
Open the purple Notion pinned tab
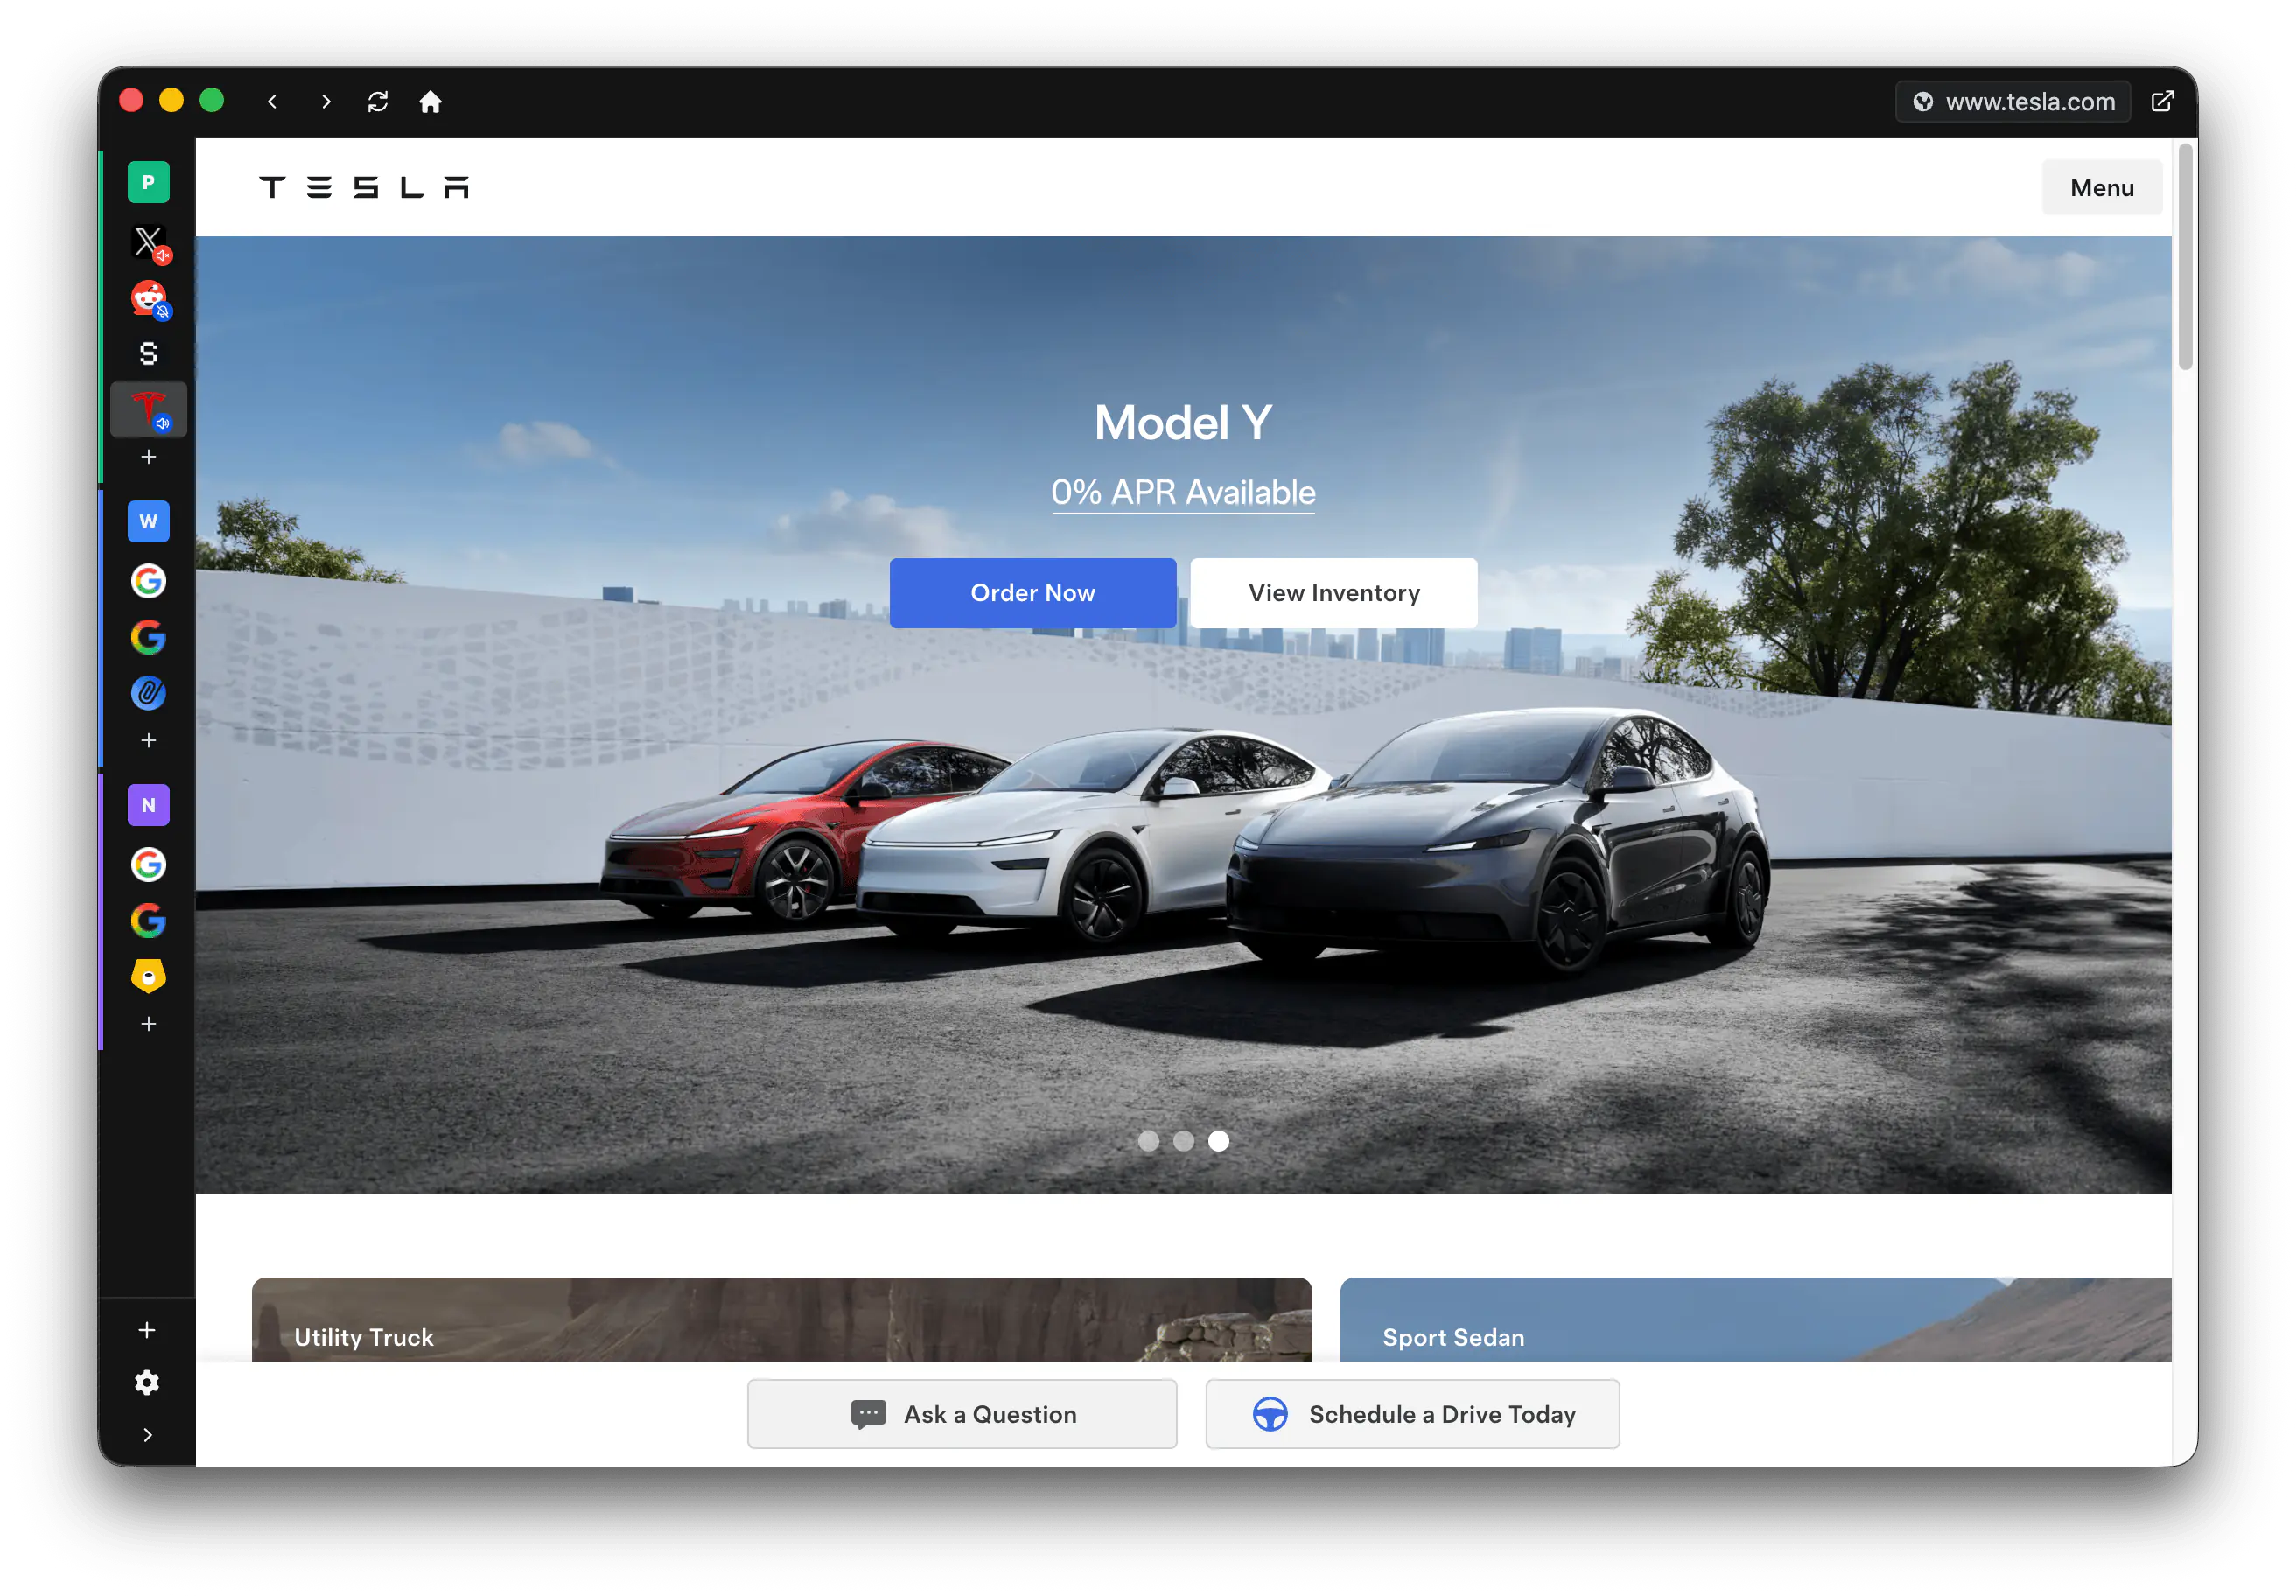pos(148,804)
